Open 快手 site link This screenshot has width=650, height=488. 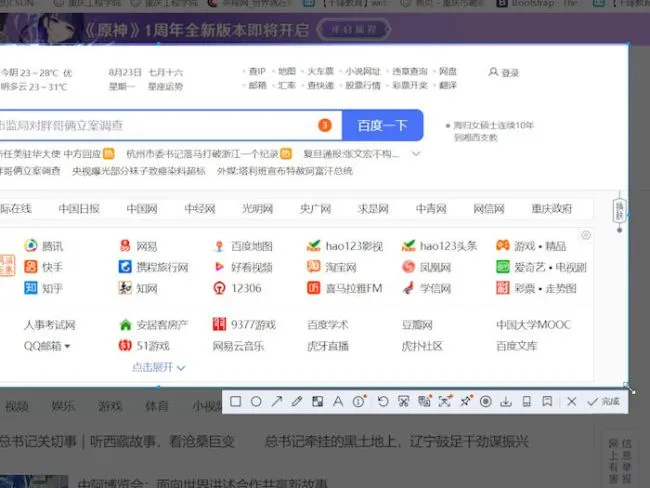pos(52,267)
